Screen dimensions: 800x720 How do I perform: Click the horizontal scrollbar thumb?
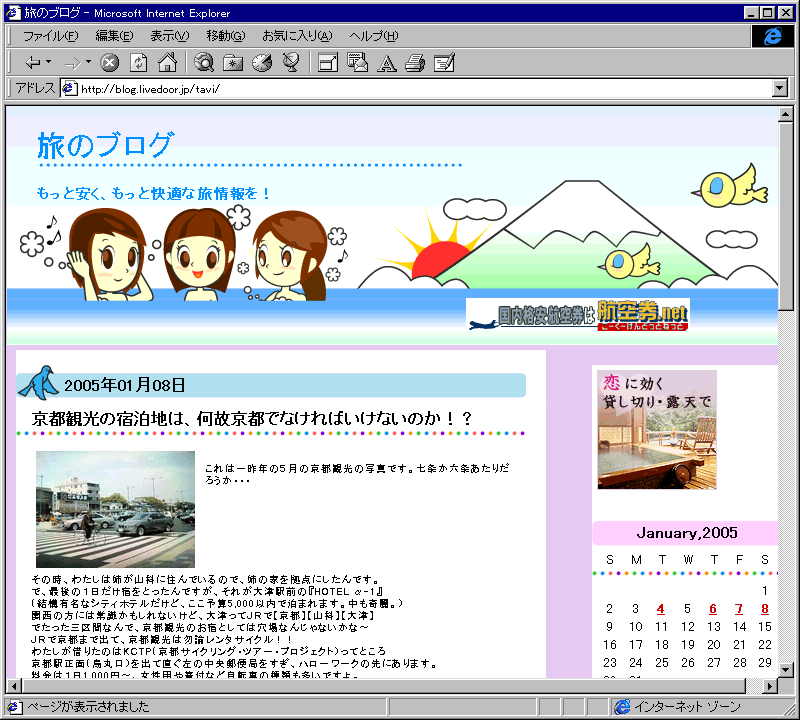tap(384, 686)
